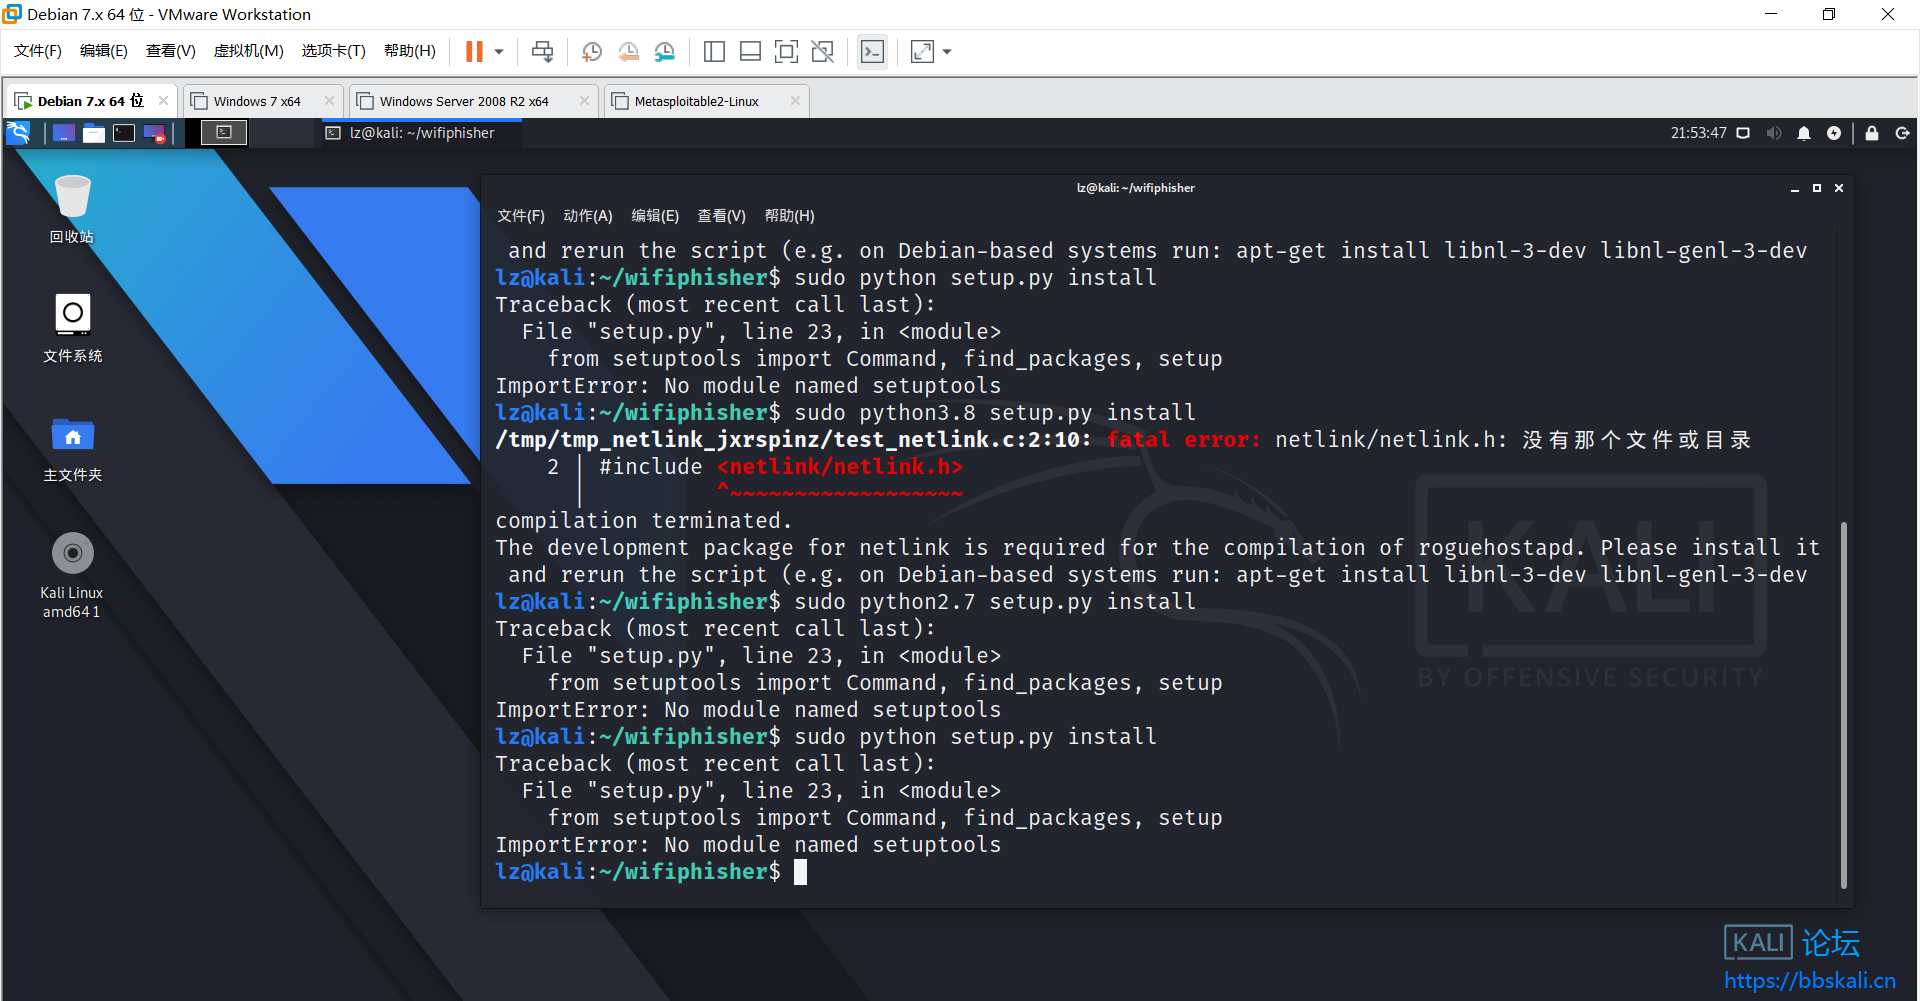The height and width of the screenshot is (1001, 1920).
Task: Toggle the thumbnail bar display
Action: point(750,51)
